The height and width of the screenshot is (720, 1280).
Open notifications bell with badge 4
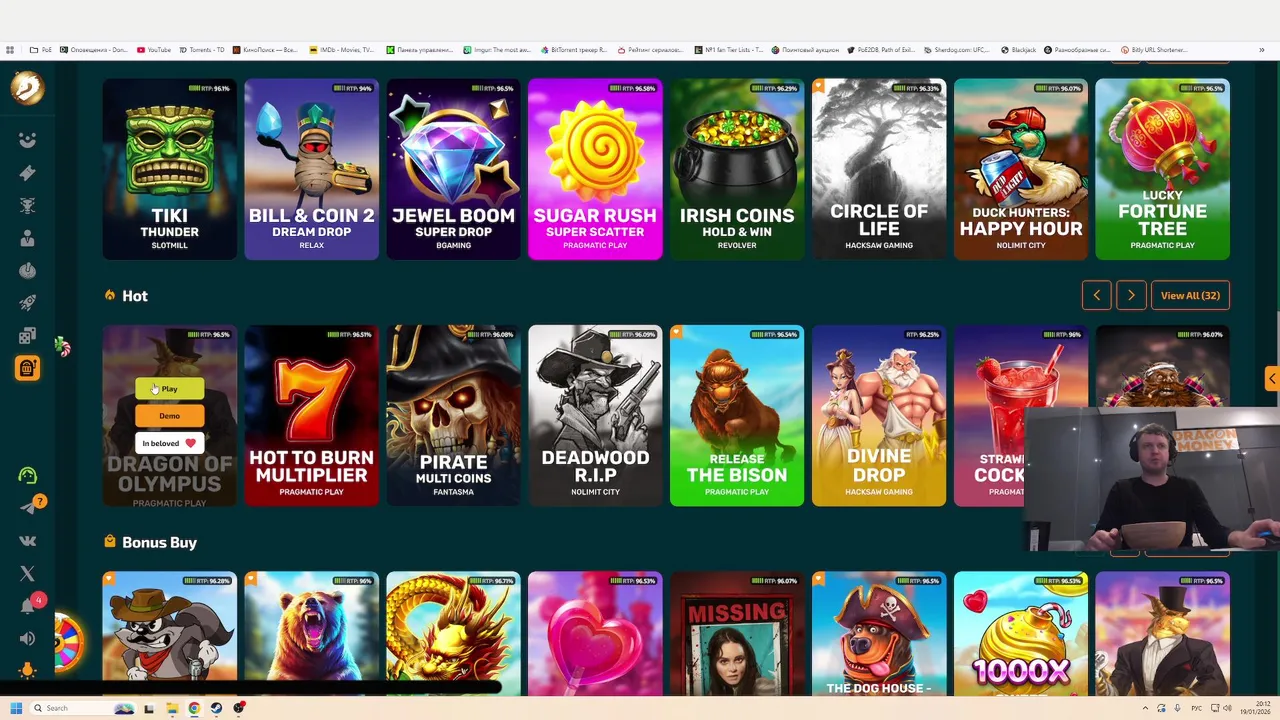tap(29, 605)
